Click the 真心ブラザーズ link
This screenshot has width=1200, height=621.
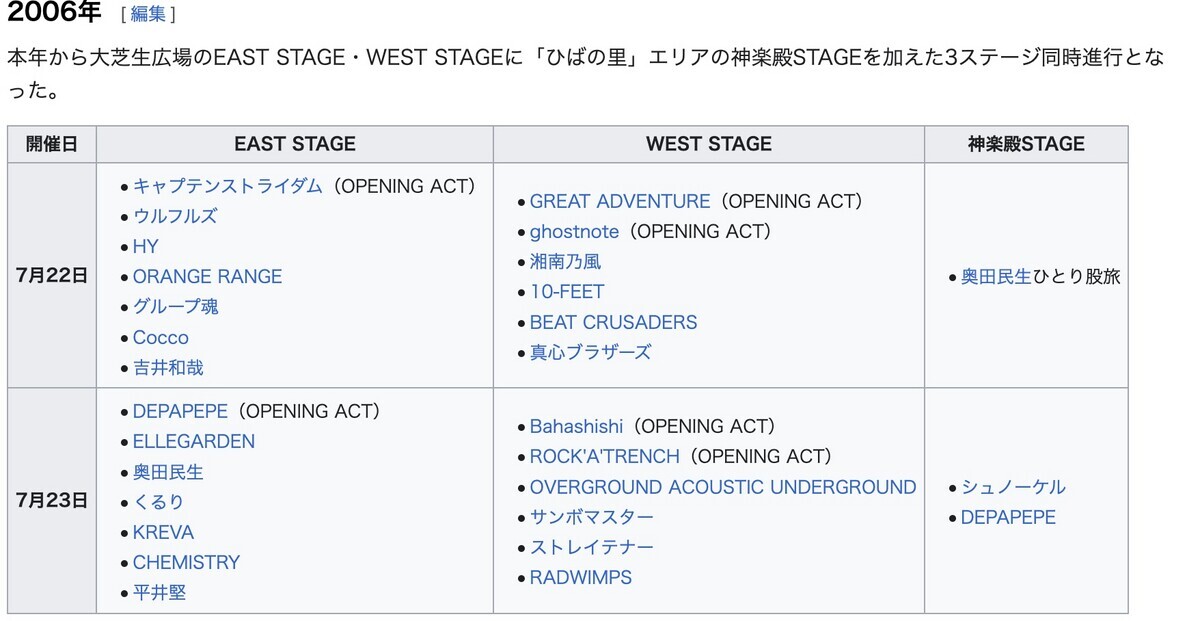point(590,352)
